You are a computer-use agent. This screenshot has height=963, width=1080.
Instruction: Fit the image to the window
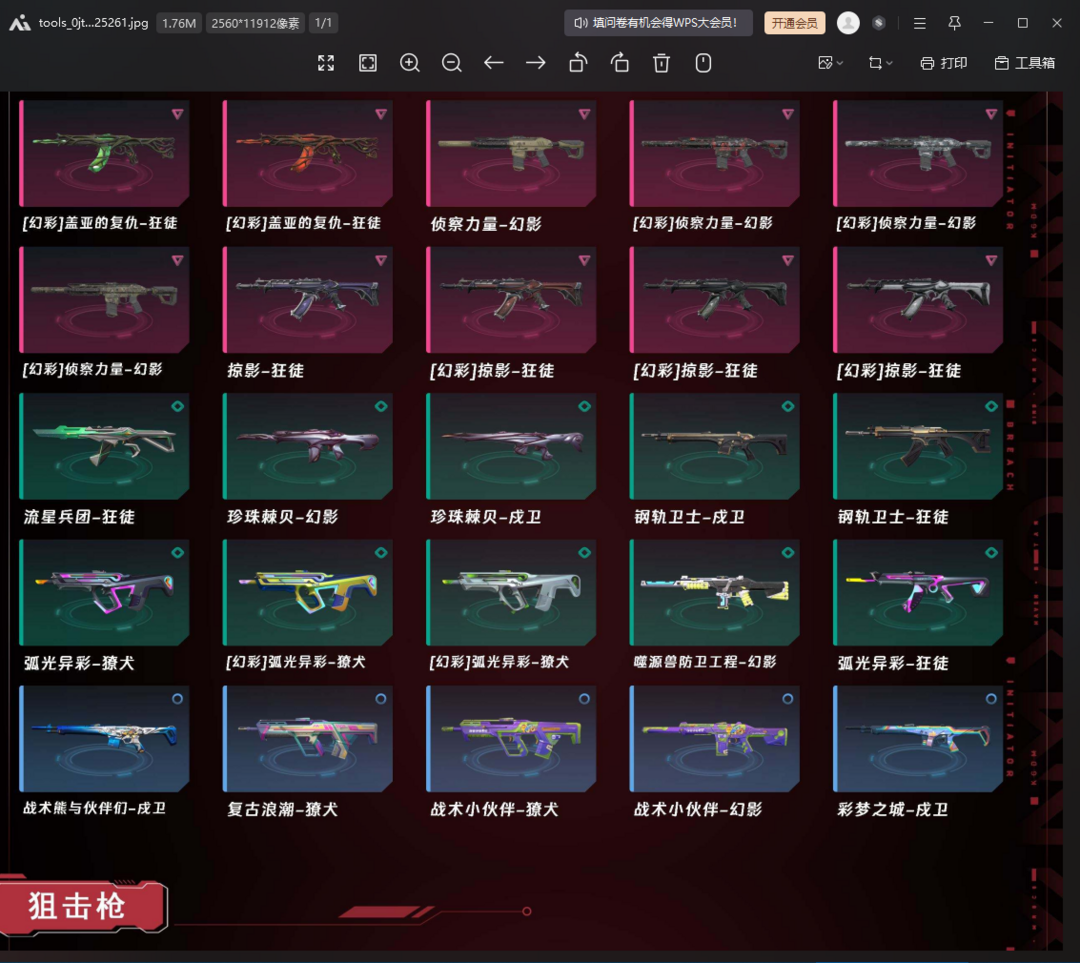(368, 63)
